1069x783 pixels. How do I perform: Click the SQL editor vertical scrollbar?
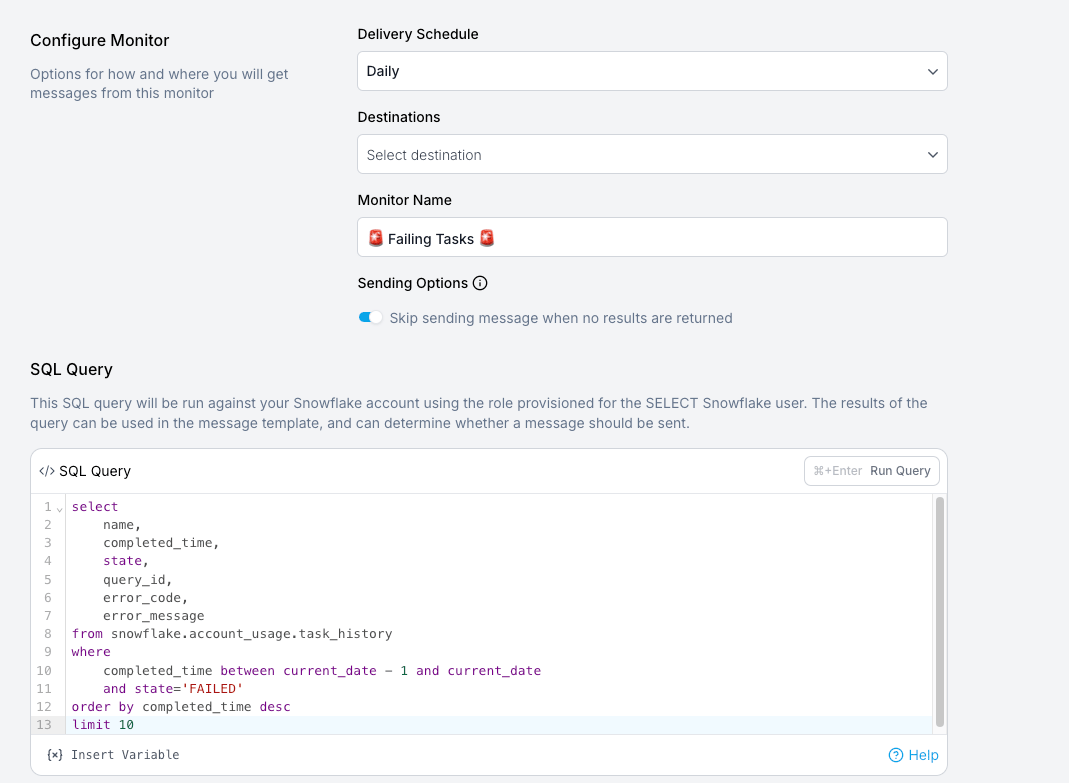[939, 612]
